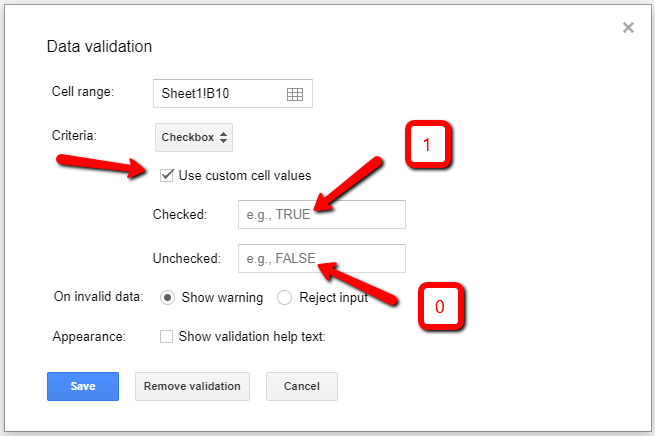Click the Use custom cell values label

coord(244,175)
